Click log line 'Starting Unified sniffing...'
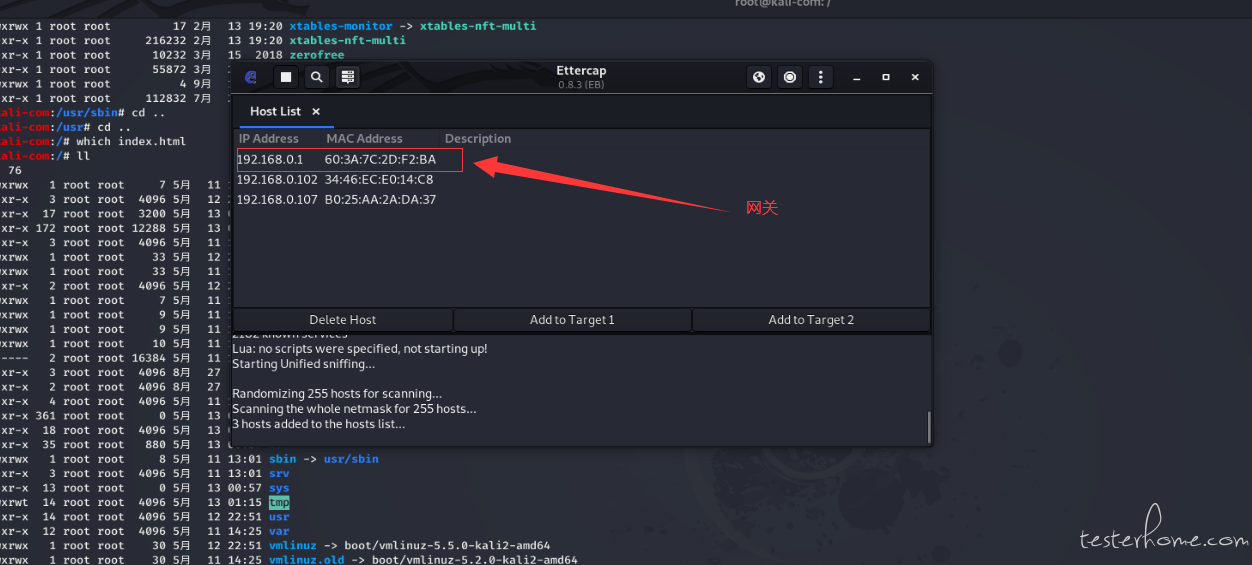Viewport: 1252px width, 565px height. [303, 364]
